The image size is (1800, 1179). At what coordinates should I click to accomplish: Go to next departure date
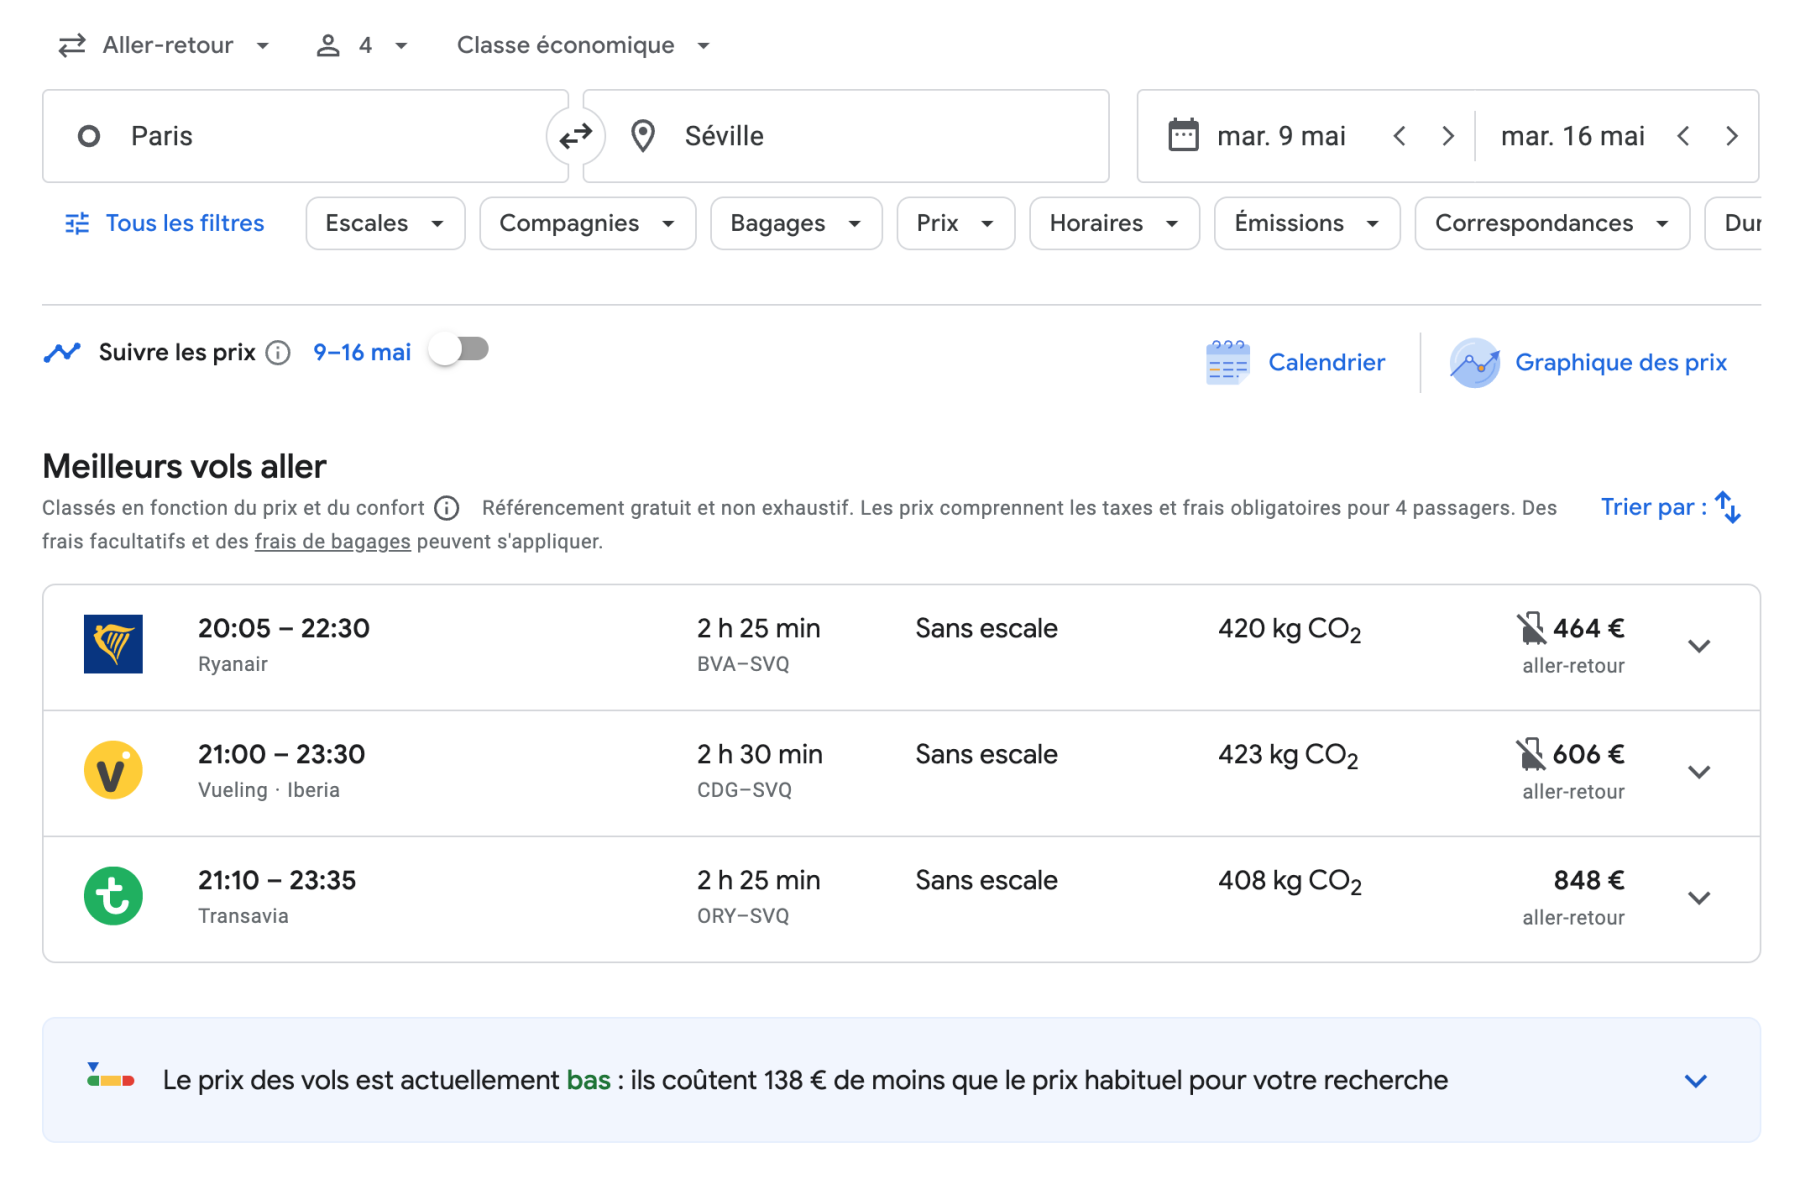pyautogui.click(x=1447, y=136)
